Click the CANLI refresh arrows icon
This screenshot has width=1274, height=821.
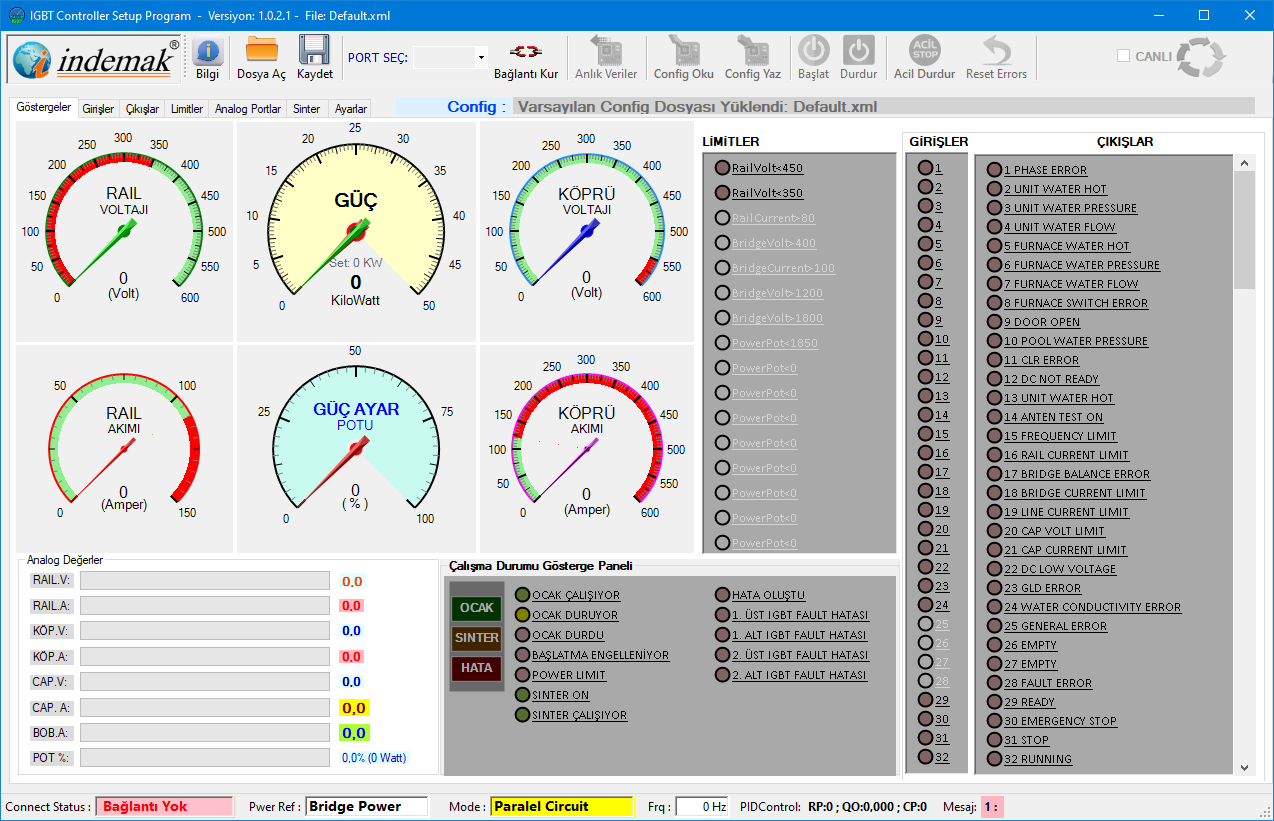click(1202, 57)
